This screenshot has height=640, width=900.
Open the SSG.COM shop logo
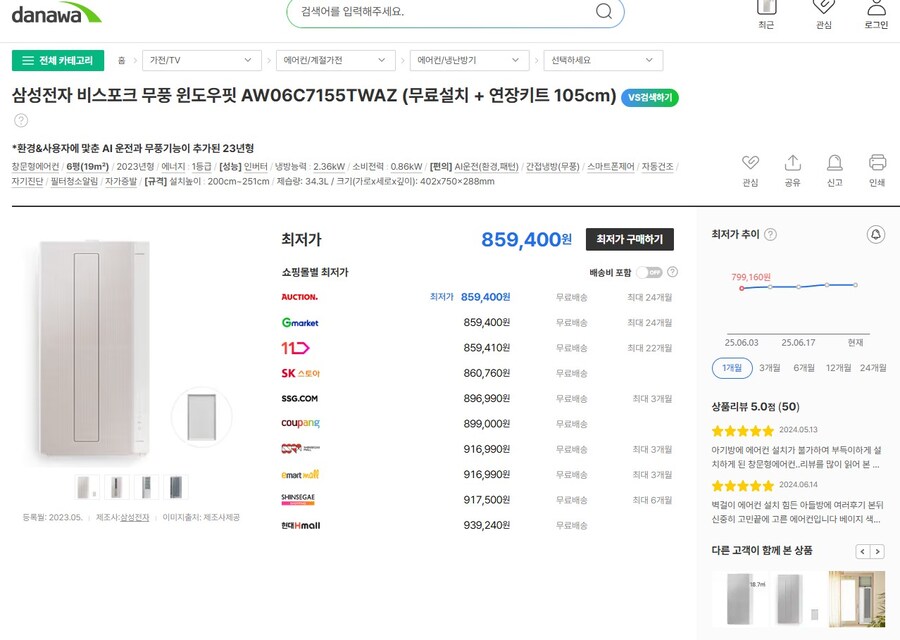coord(300,398)
